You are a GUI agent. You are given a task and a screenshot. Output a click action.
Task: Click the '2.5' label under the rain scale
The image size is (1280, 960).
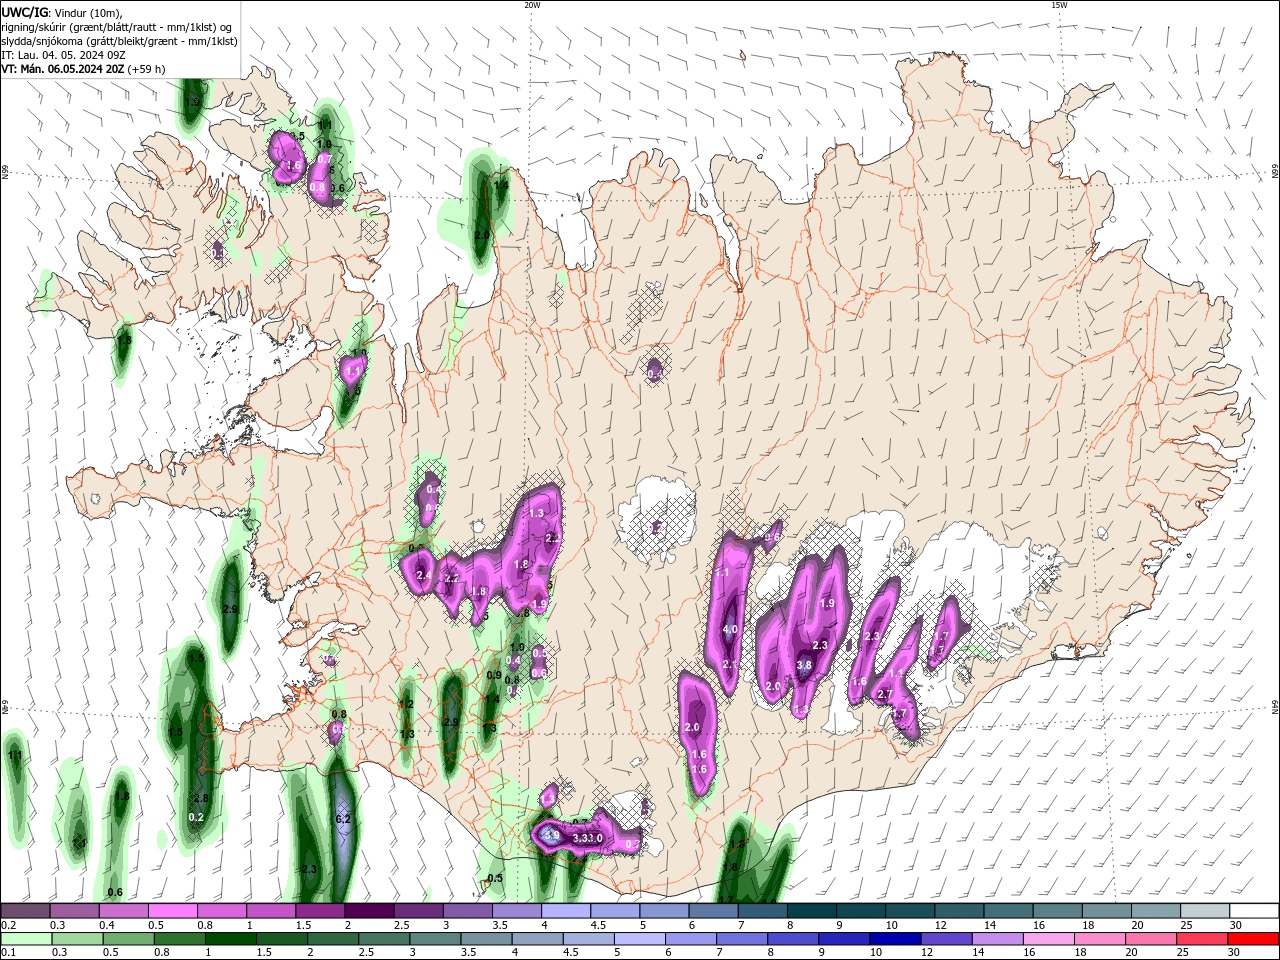[x=367, y=953]
